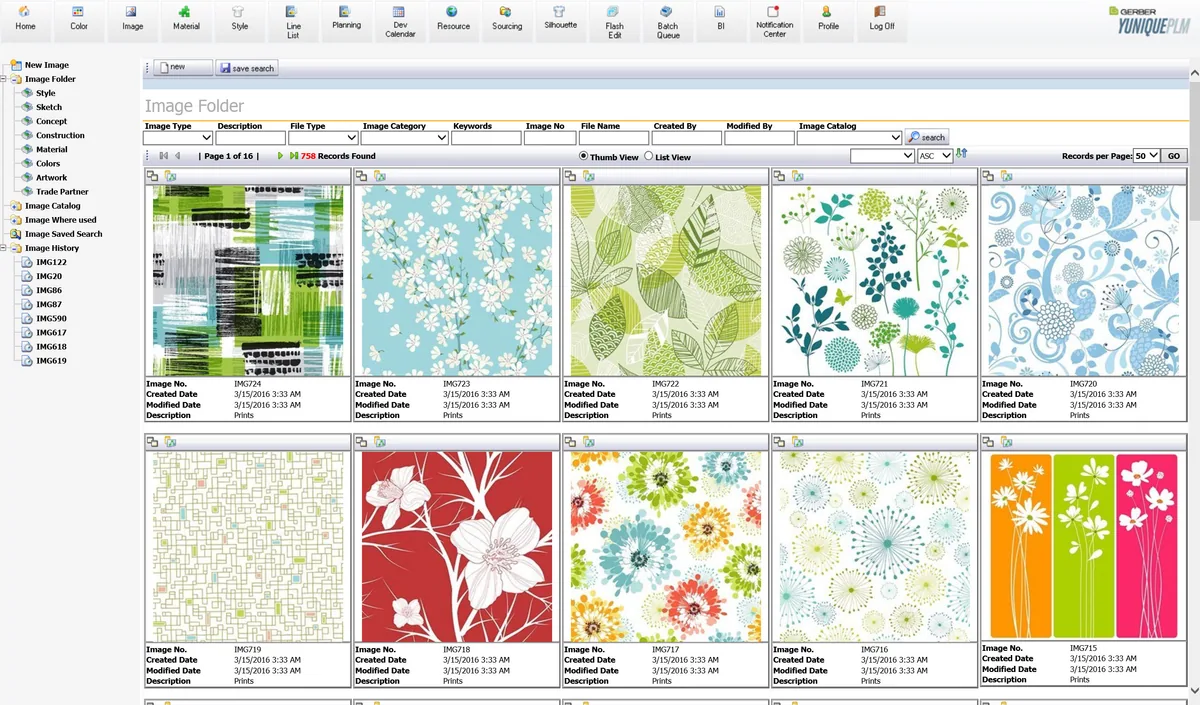1200x705 pixels.
Task: Click the new button
Action: coord(183,68)
